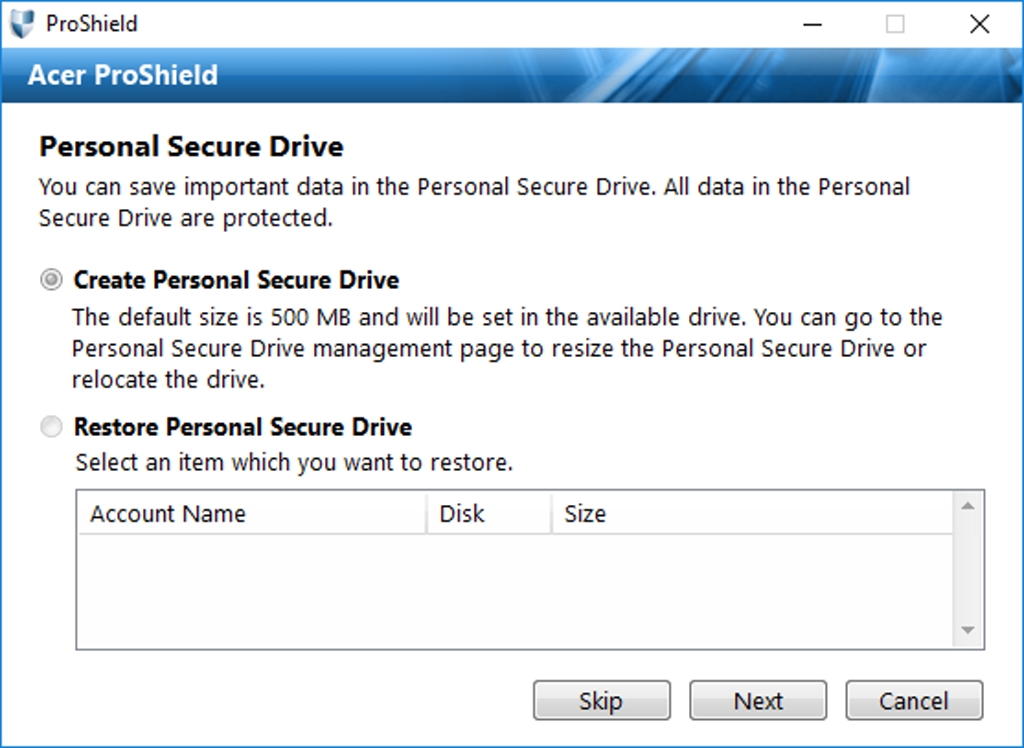This screenshot has height=748, width=1024.
Task: Click the ProShield shield icon in title bar
Action: tap(22, 23)
